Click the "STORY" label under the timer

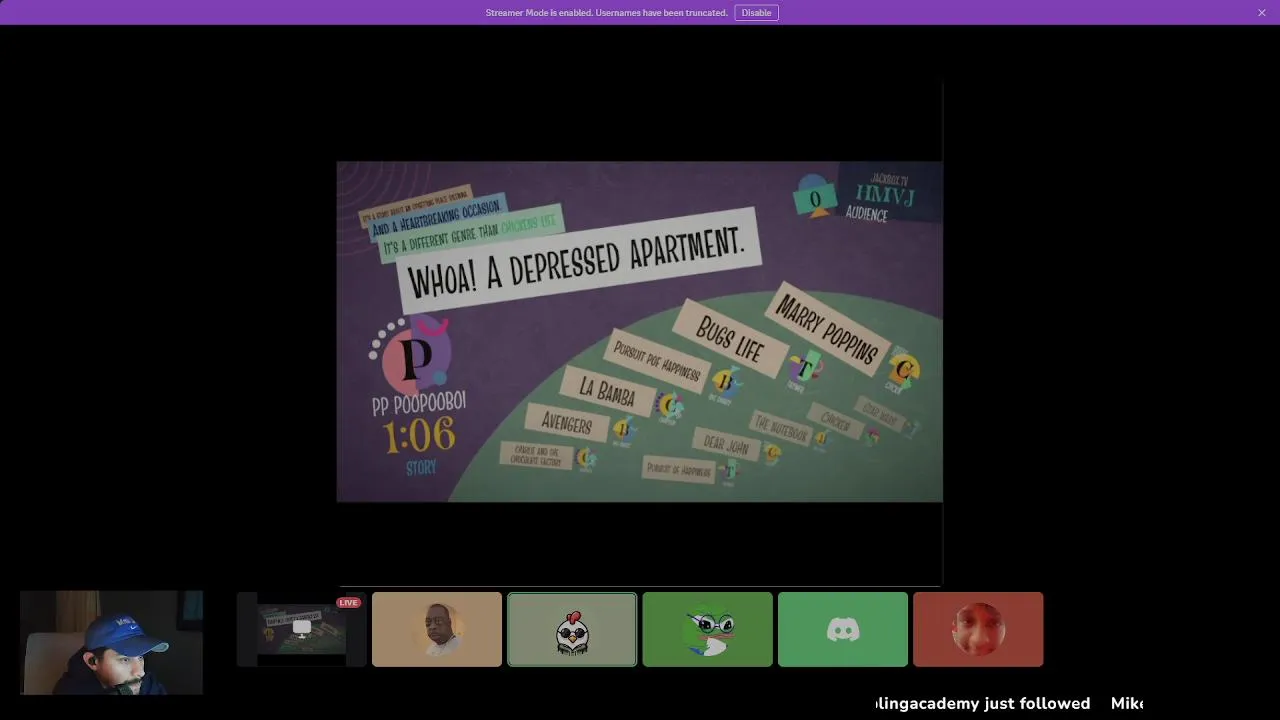point(421,467)
